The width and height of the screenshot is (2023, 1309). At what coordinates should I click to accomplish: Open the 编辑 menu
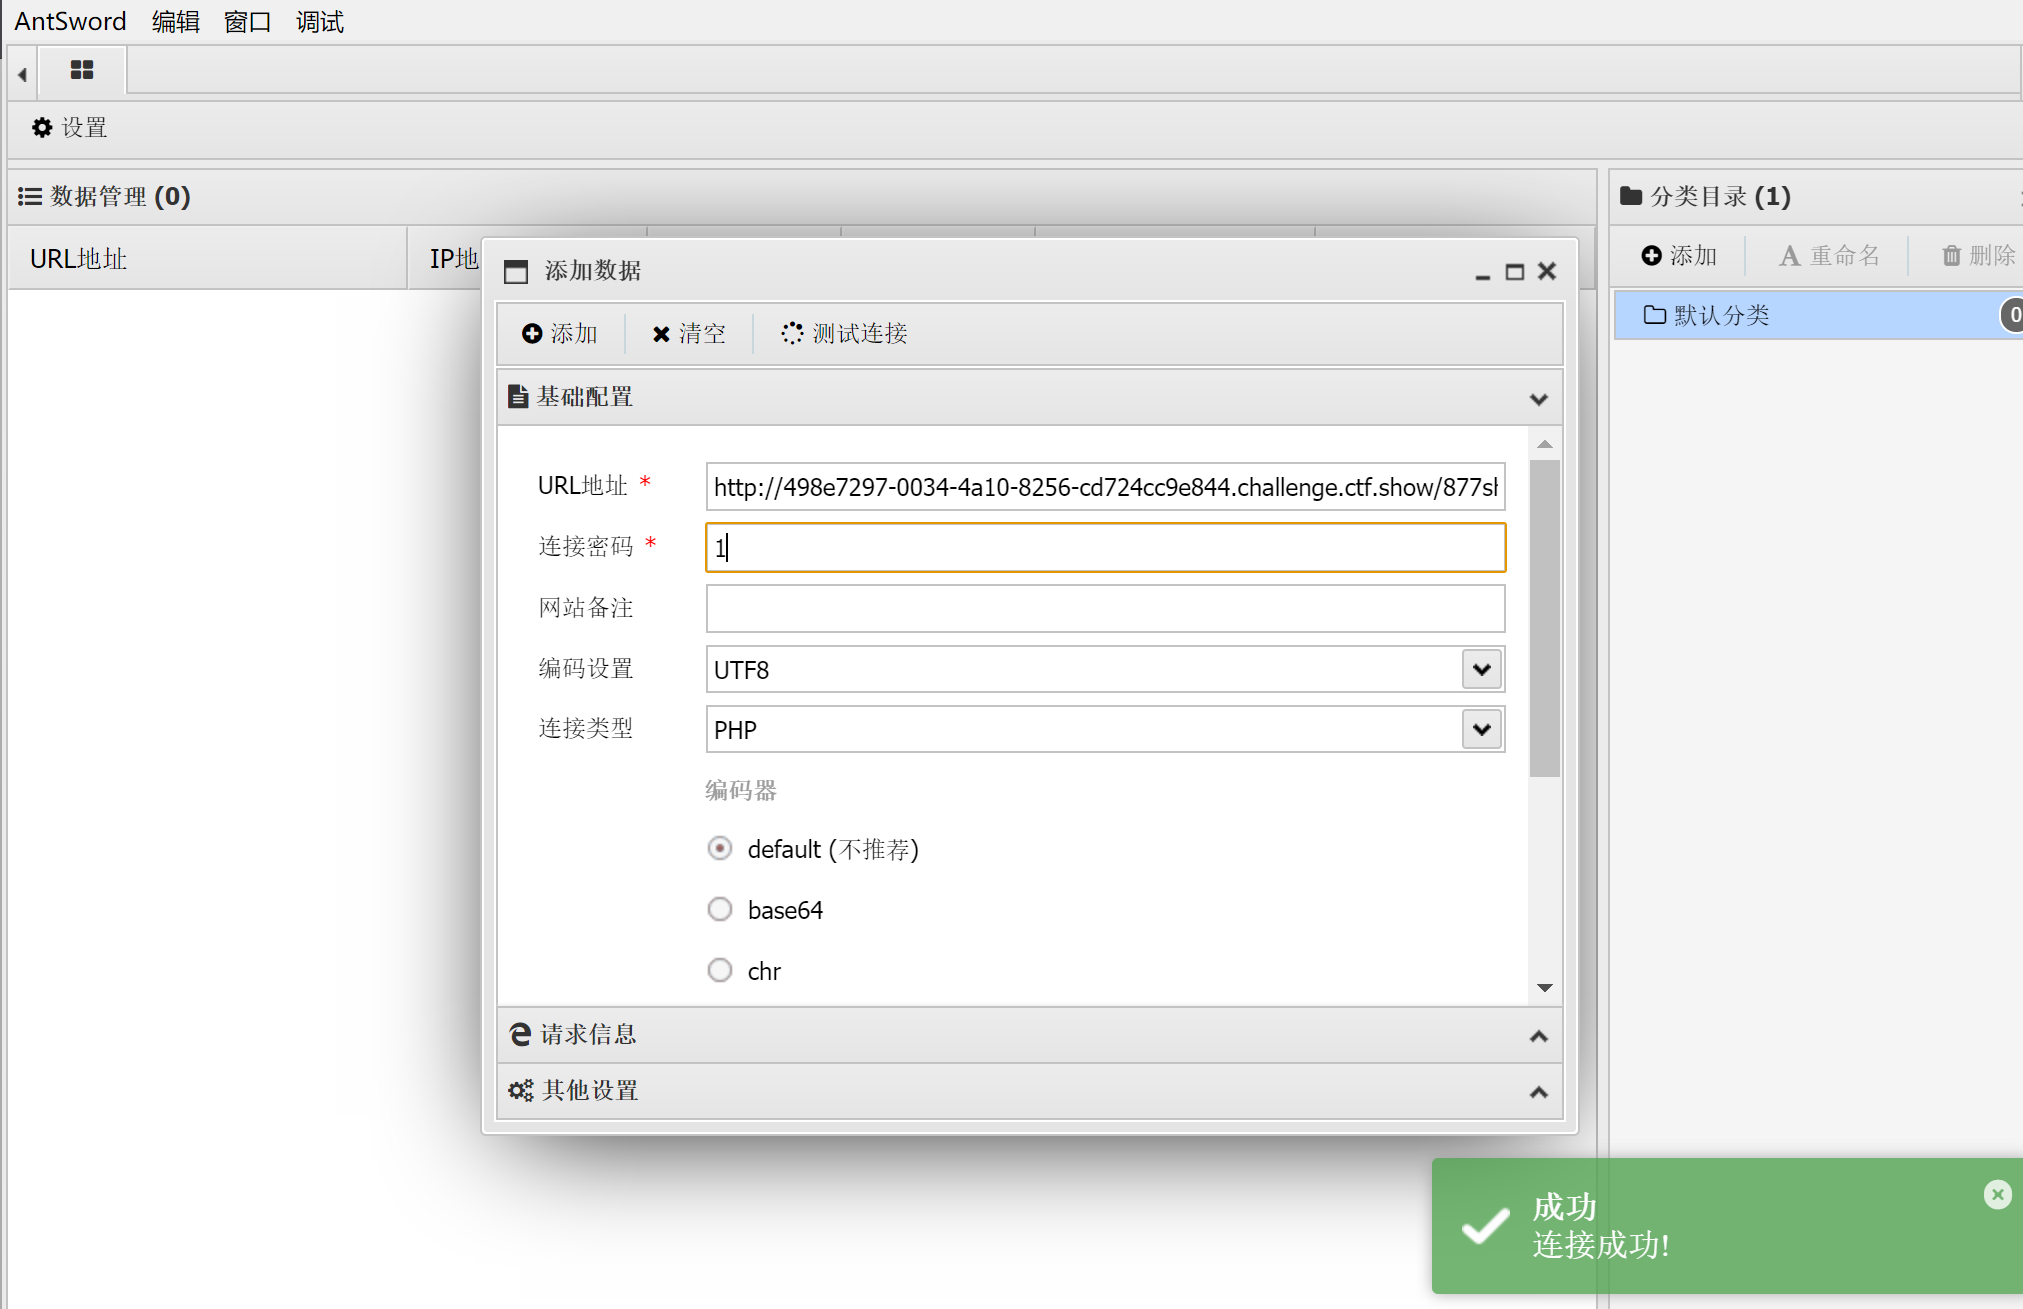click(176, 21)
